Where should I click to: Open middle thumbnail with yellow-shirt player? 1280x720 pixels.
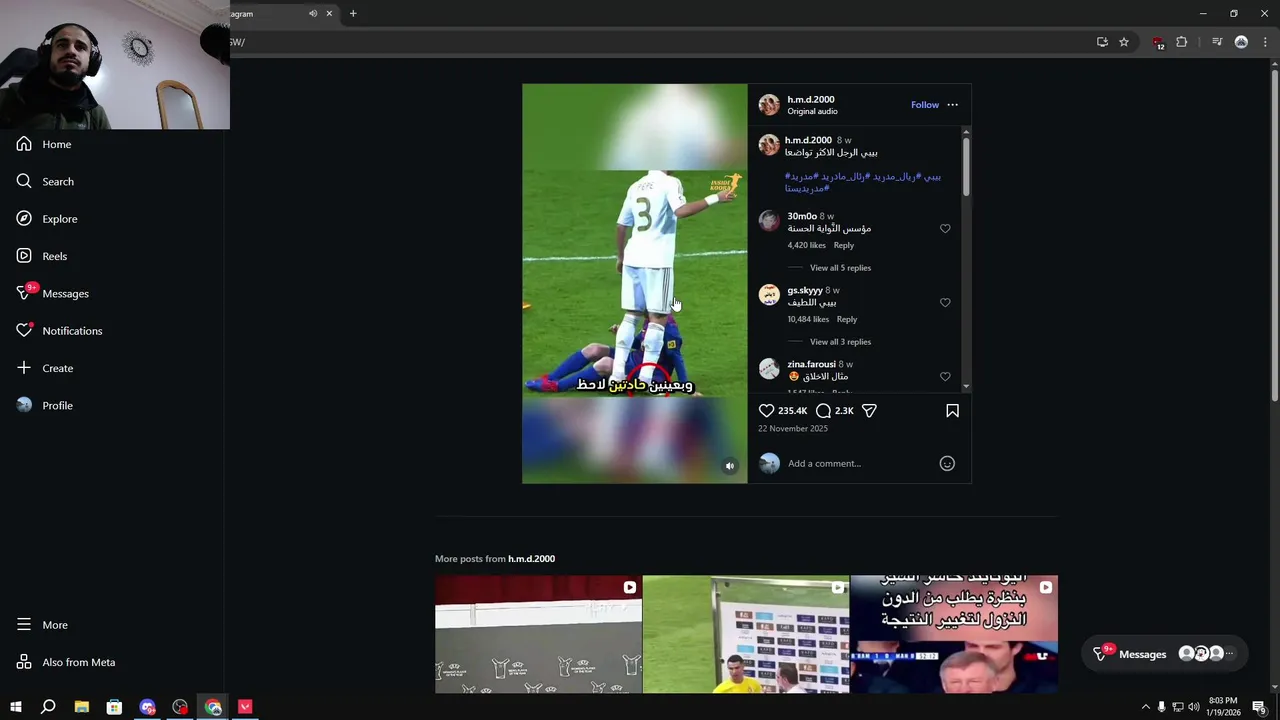point(746,634)
